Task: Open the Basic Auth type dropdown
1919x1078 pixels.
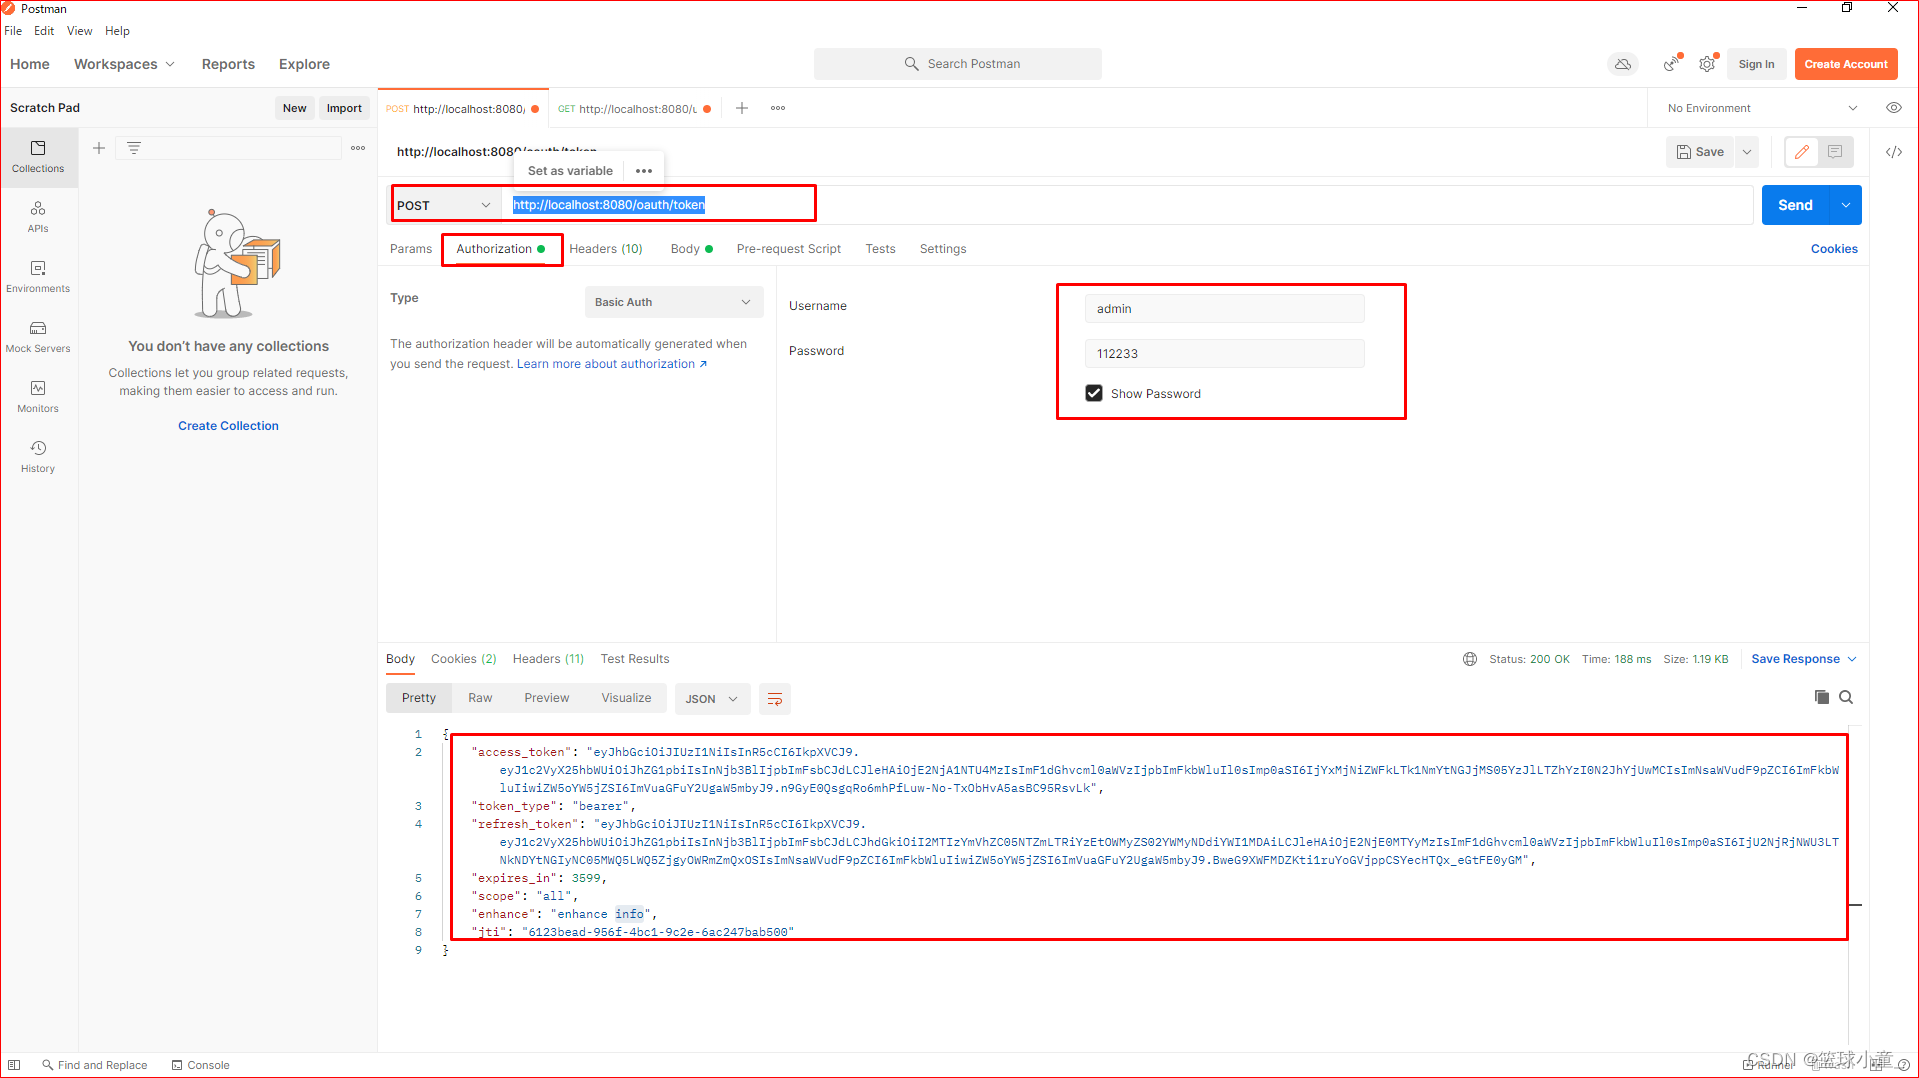Action: 673,302
